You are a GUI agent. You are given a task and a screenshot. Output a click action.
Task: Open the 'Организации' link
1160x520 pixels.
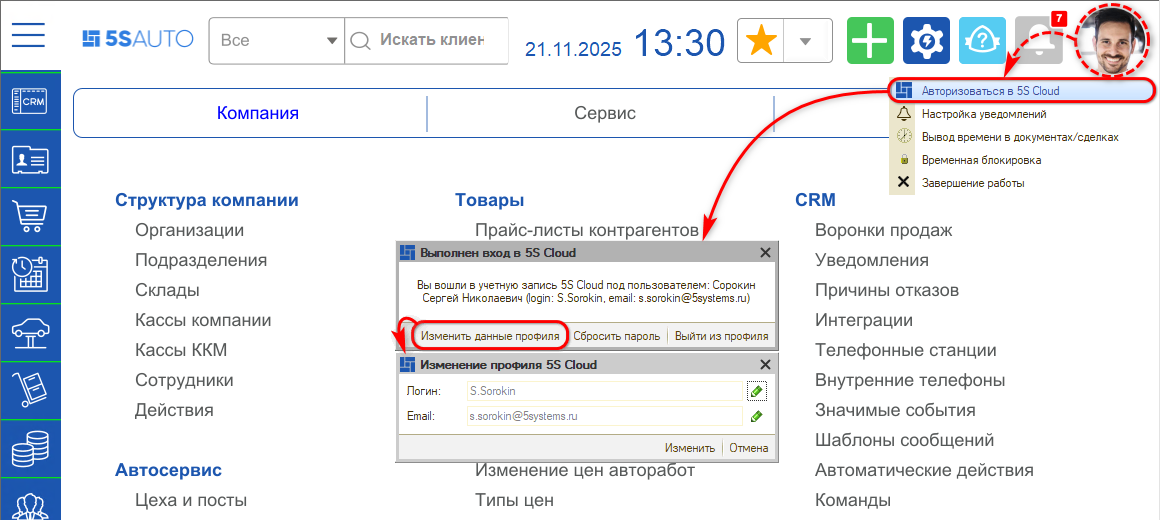189,230
